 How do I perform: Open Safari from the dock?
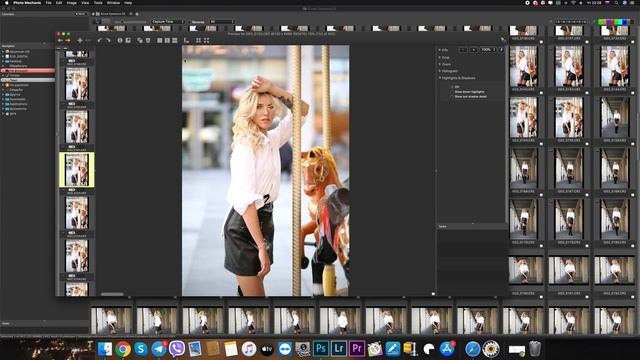click(x=473, y=349)
